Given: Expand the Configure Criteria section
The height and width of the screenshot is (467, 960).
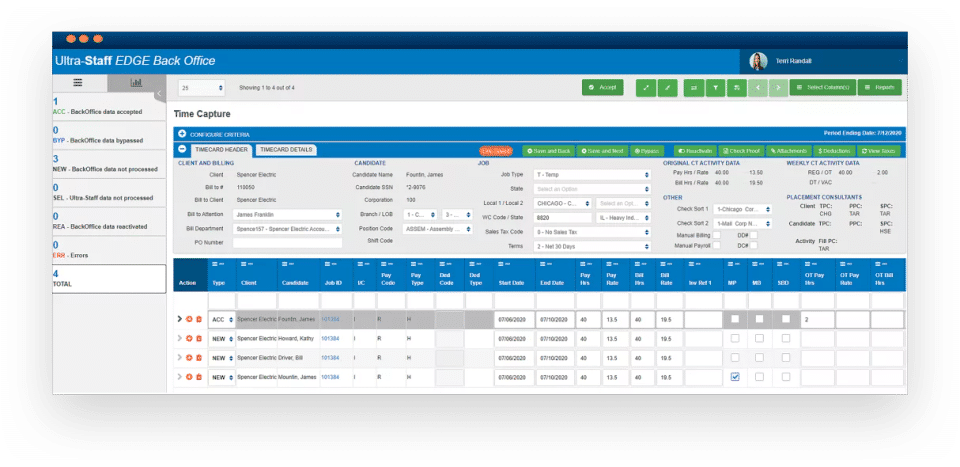Looking at the screenshot, I should point(182,134).
